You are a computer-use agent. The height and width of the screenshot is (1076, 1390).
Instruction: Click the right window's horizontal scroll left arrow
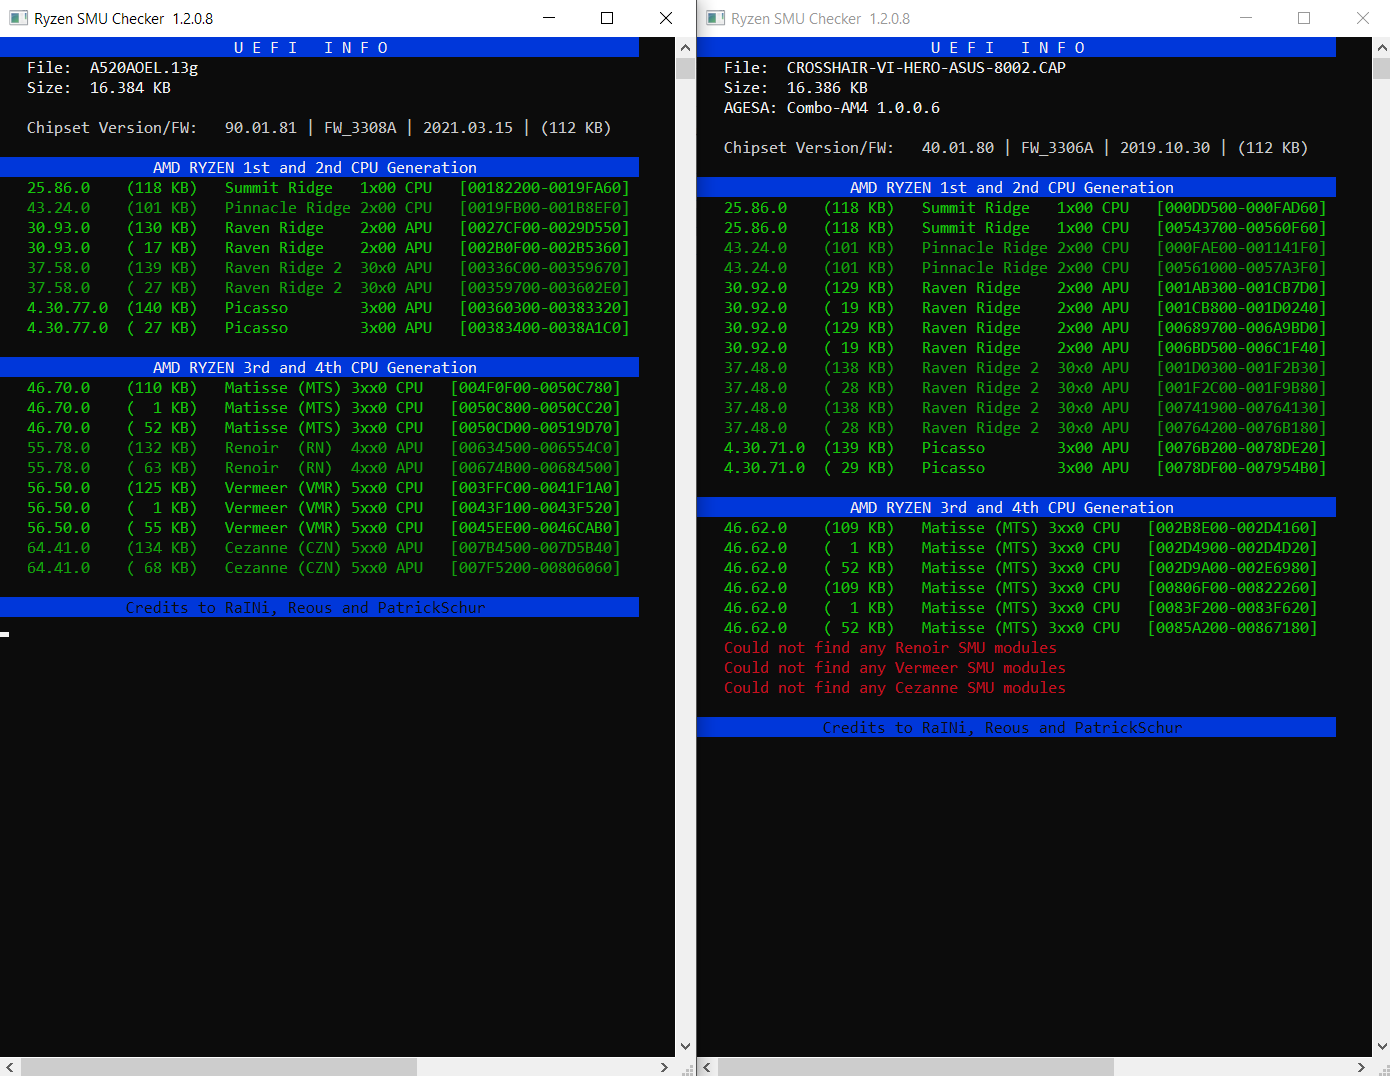(707, 1067)
